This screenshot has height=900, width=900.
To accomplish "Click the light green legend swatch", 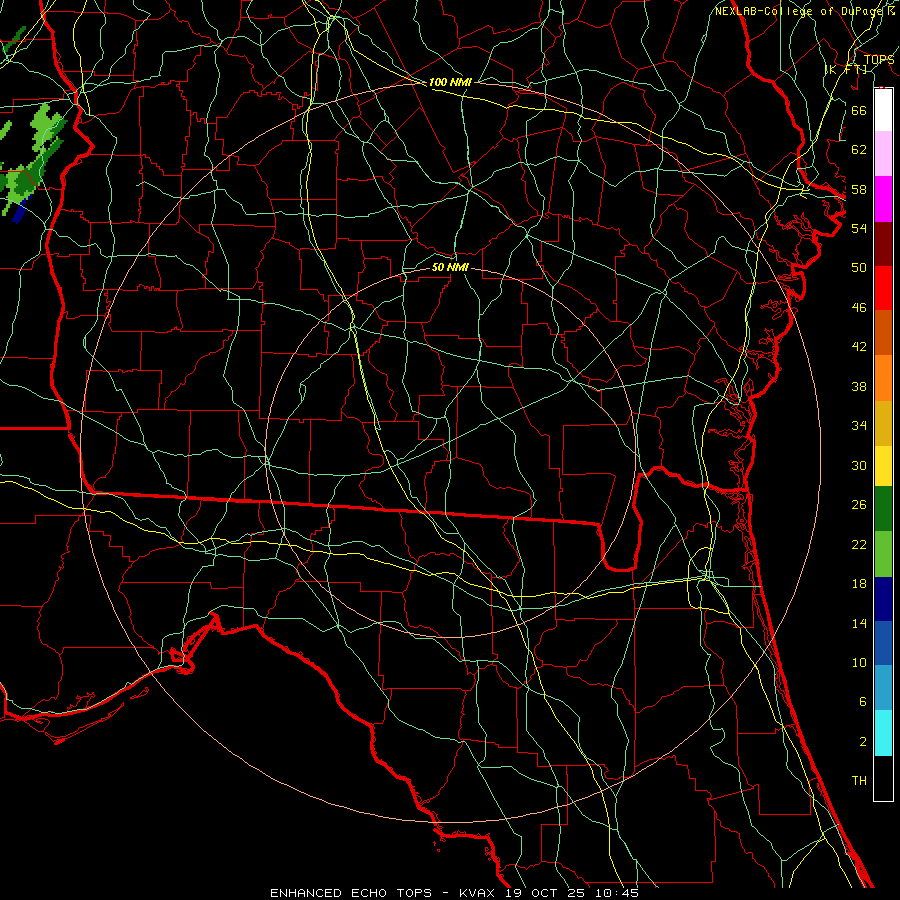I will 883,554.
